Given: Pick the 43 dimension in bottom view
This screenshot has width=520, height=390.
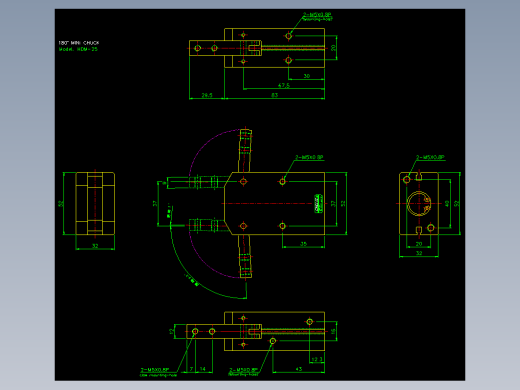Looking at the screenshot, I should (299, 369).
